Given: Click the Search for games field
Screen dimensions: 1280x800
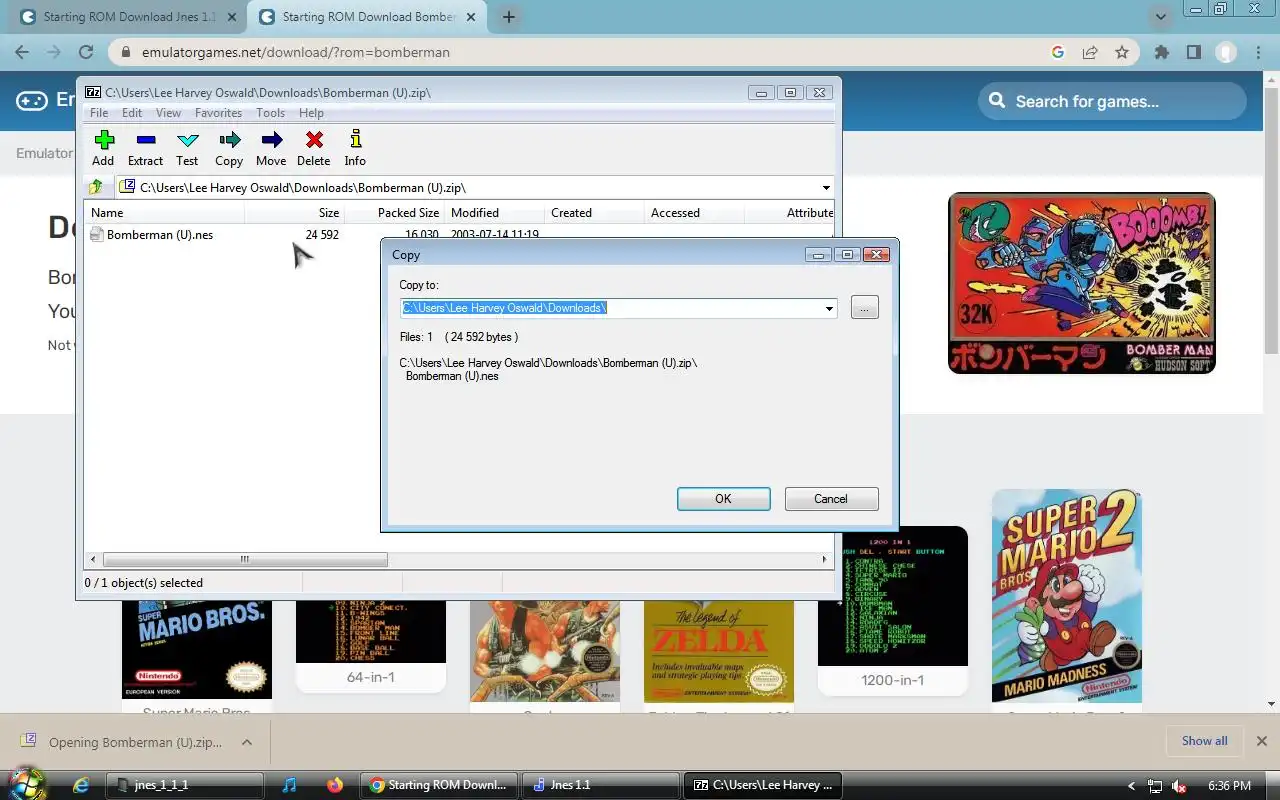Looking at the screenshot, I should [1112, 101].
